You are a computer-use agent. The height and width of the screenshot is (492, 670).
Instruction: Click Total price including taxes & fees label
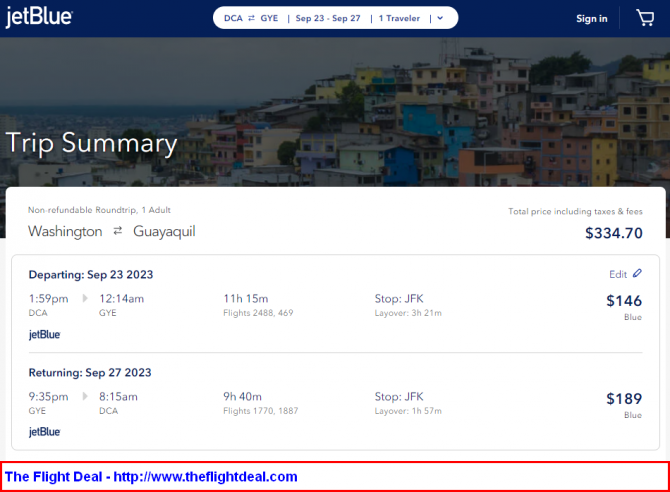click(x=575, y=211)
